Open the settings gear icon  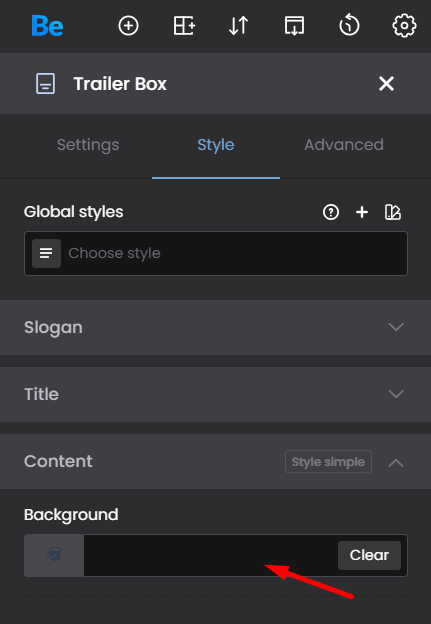point(404,26)
